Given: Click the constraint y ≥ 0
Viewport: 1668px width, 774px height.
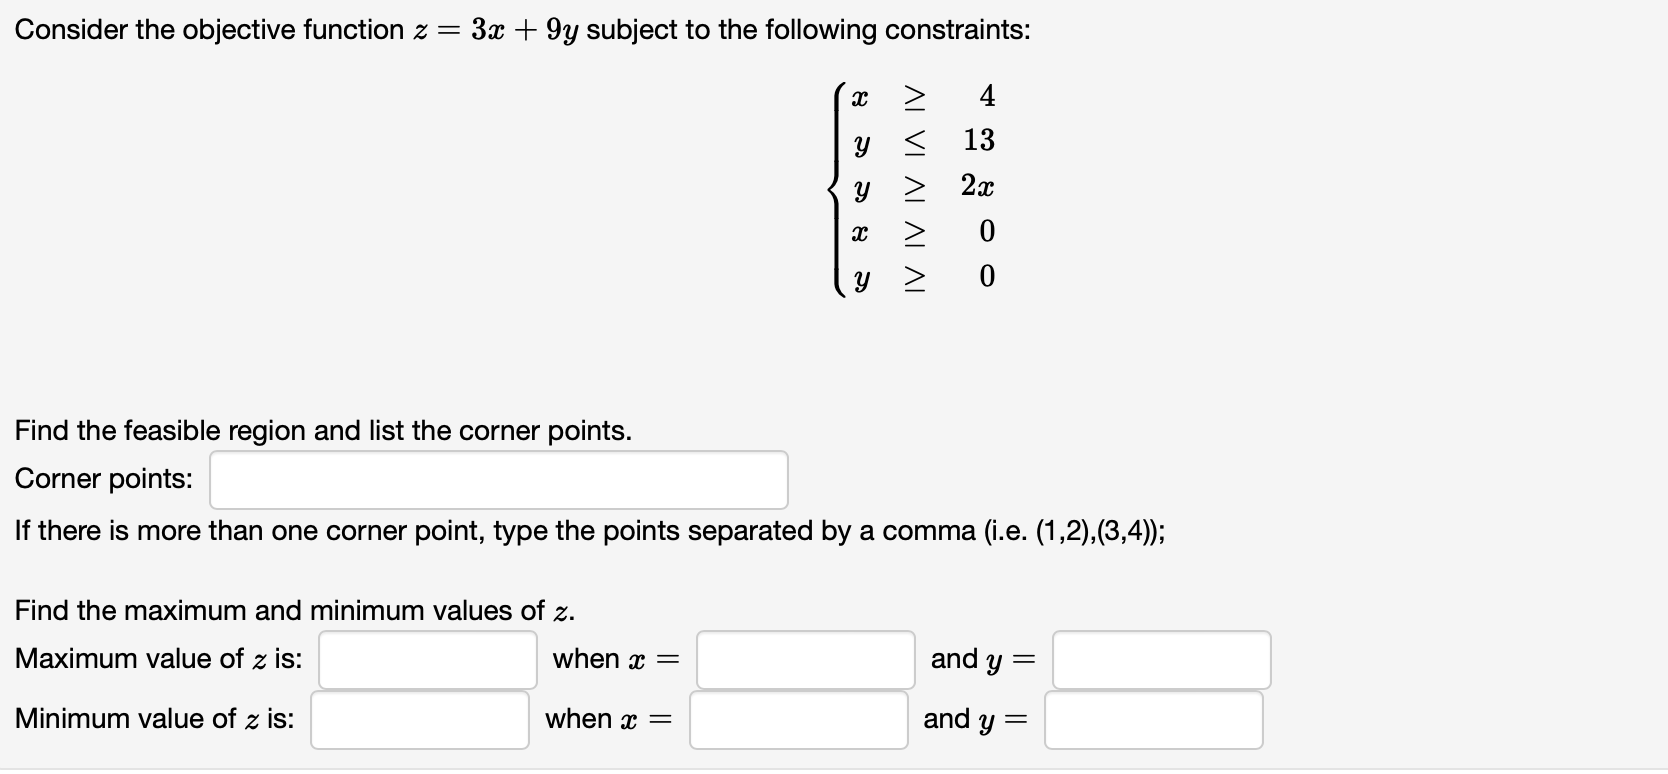Looking at the screenshot, I should point(920,277).
